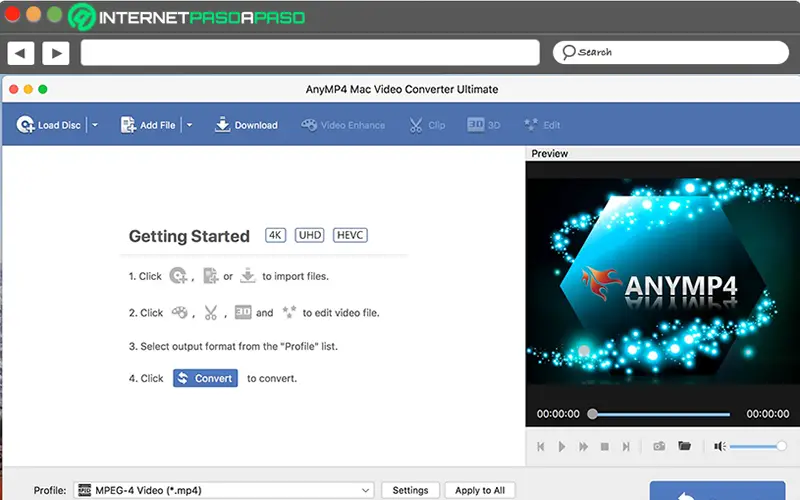The image size is (800, 500).
Task: Click the Load Disc toolbar icon
Action: pos(25,124)
